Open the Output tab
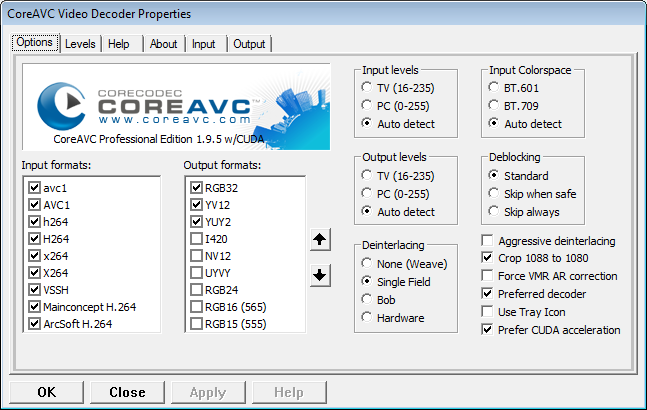Viewport: 647px width, 410px height. click(249, 44)
